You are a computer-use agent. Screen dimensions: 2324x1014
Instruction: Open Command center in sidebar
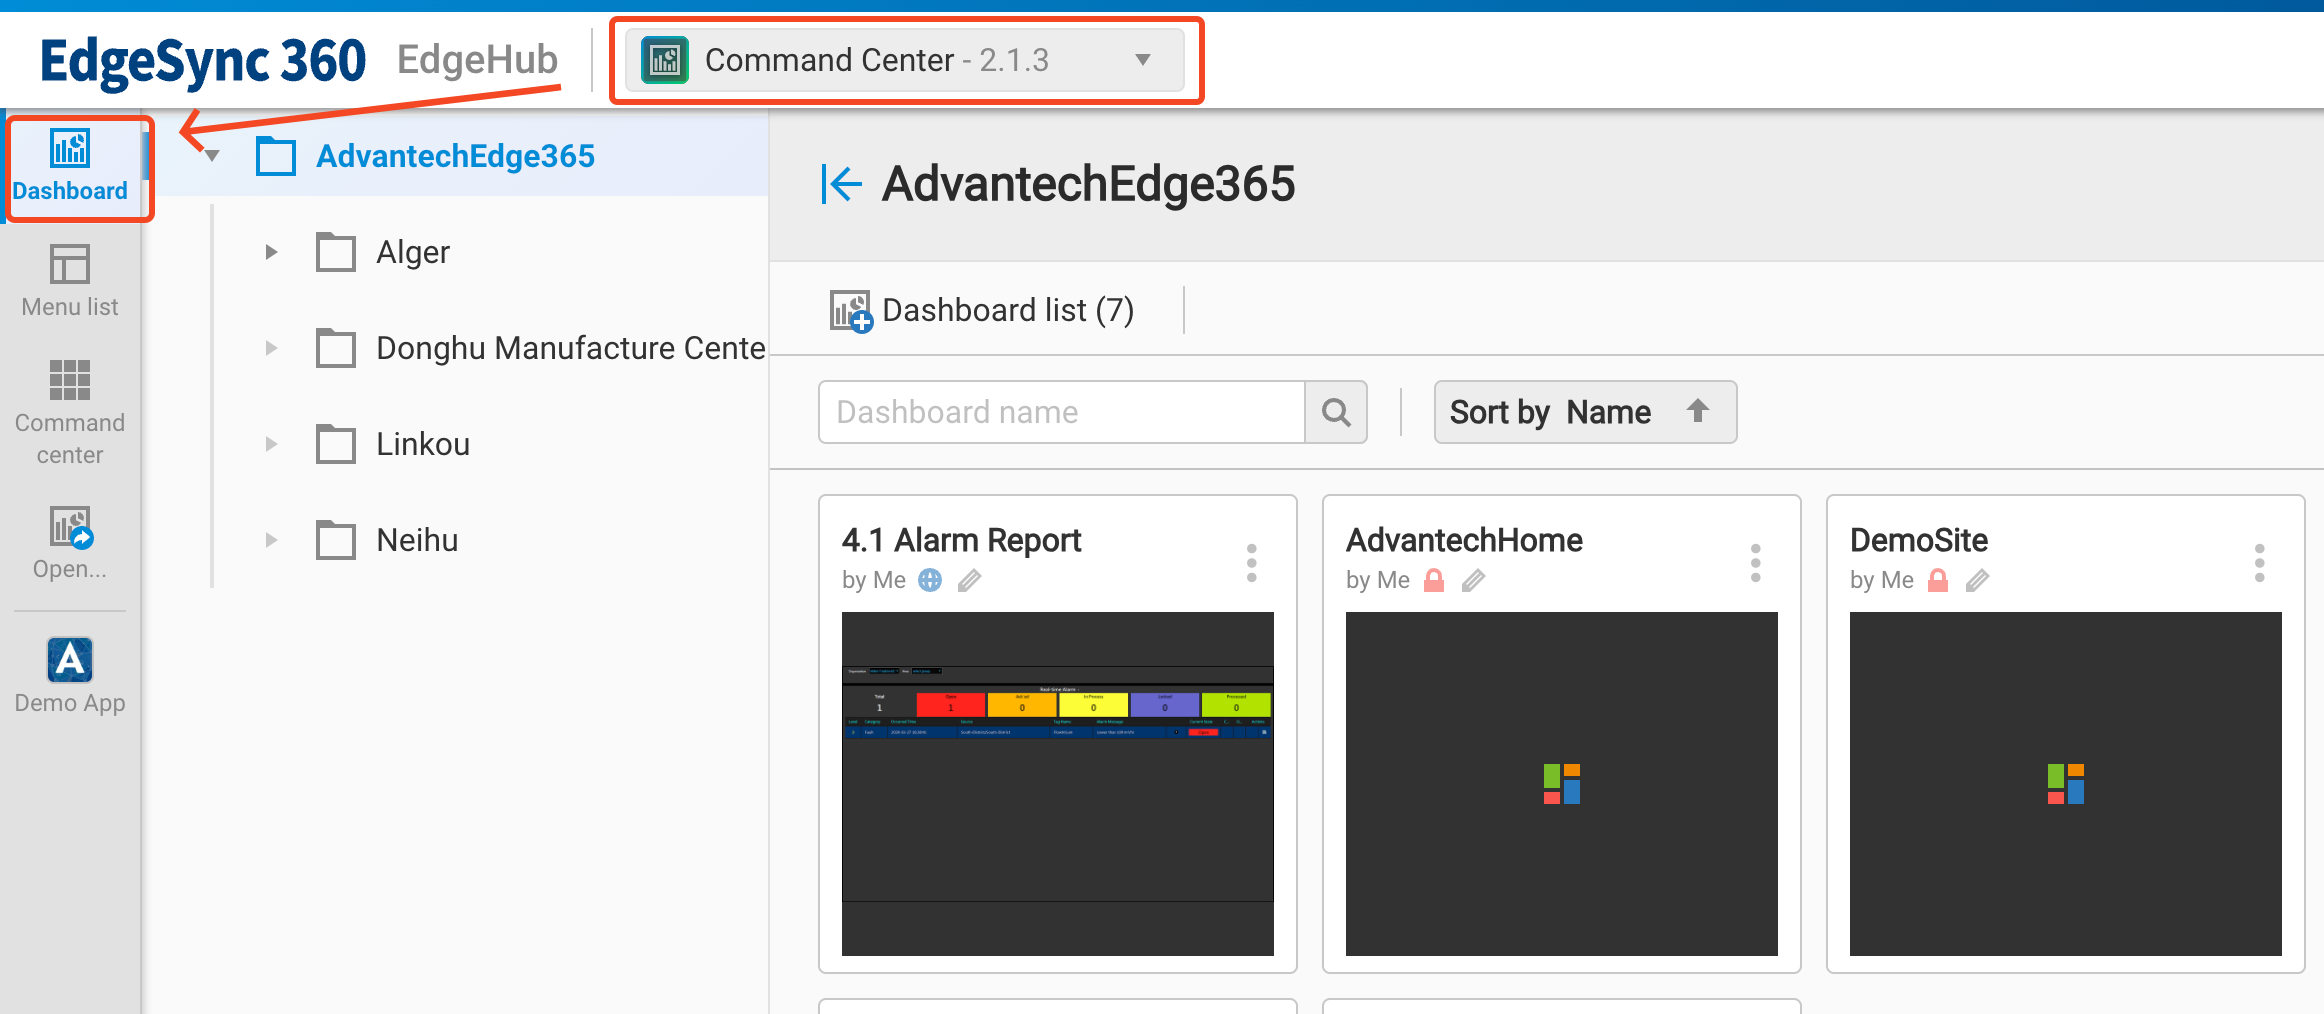pyautogui.click(x=70, y=412)
